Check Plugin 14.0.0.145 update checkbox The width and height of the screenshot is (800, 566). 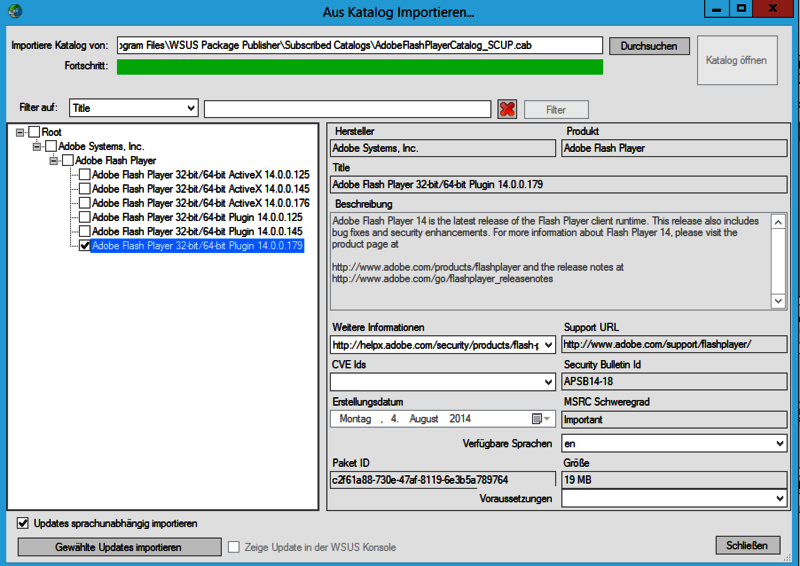tap(85, 232)
